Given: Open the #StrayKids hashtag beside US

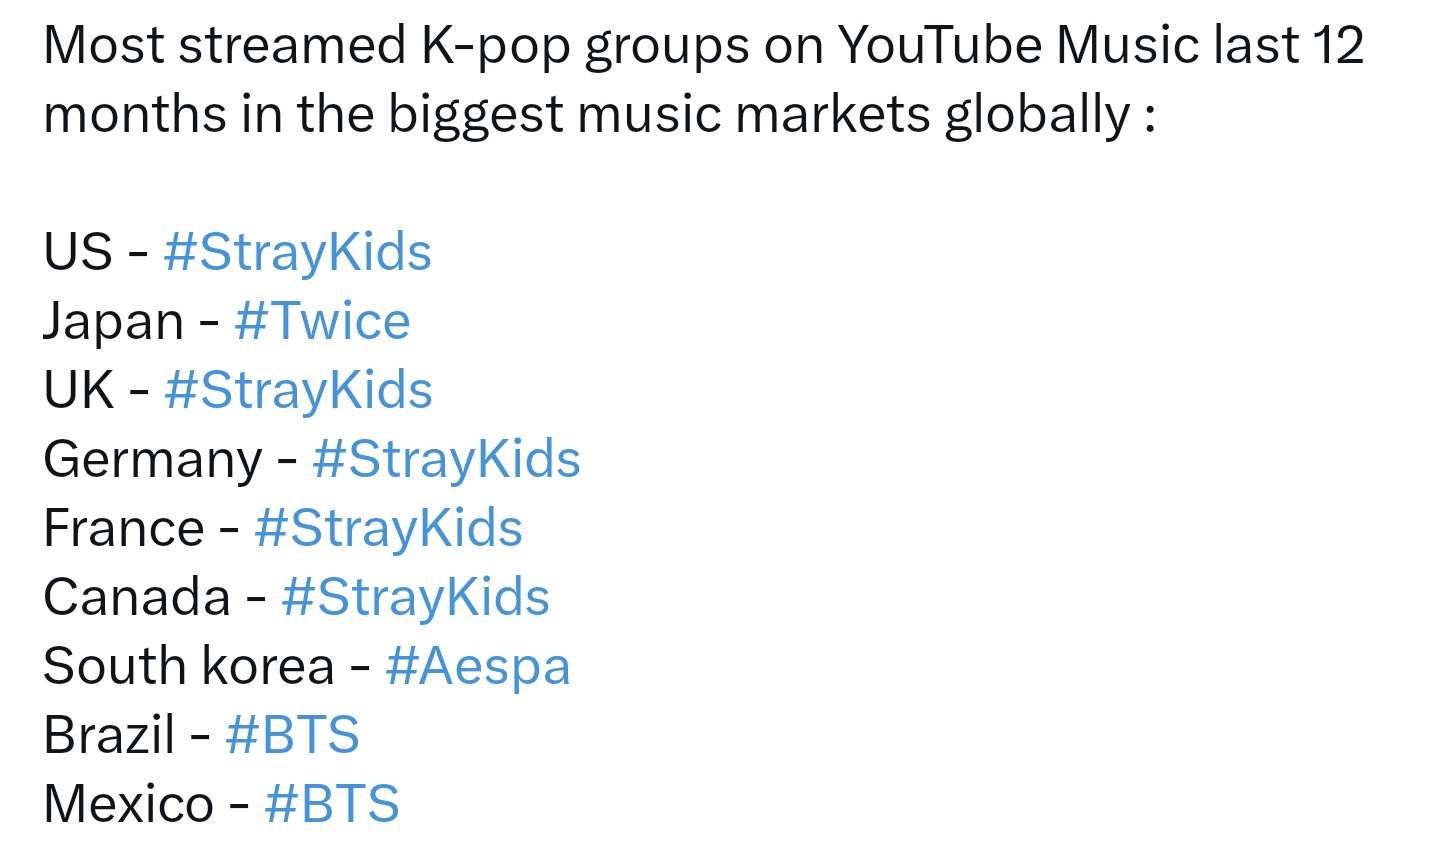Looking at the screenshot, I should coord(298,252).
